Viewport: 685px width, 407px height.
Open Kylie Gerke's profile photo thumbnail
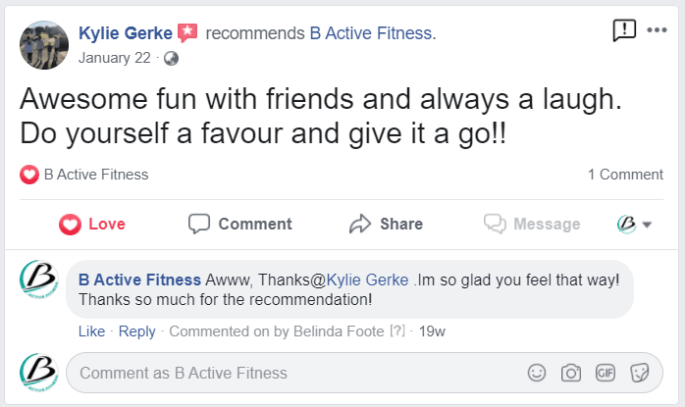click(42, 45)
